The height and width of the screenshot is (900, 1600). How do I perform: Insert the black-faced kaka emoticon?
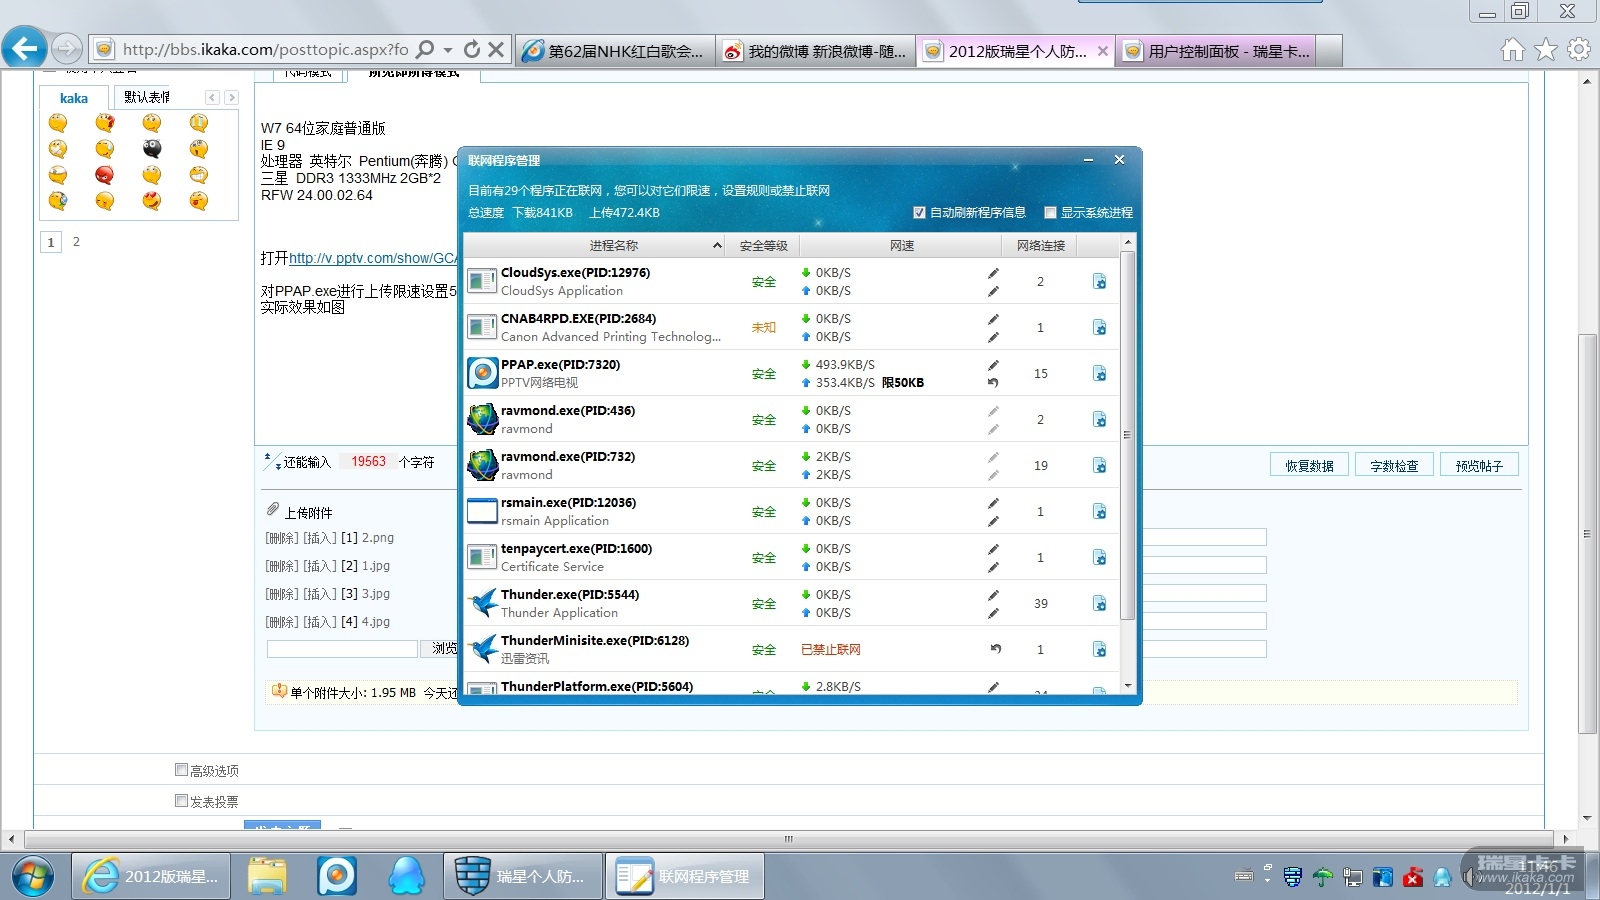[x=152, y=149]
